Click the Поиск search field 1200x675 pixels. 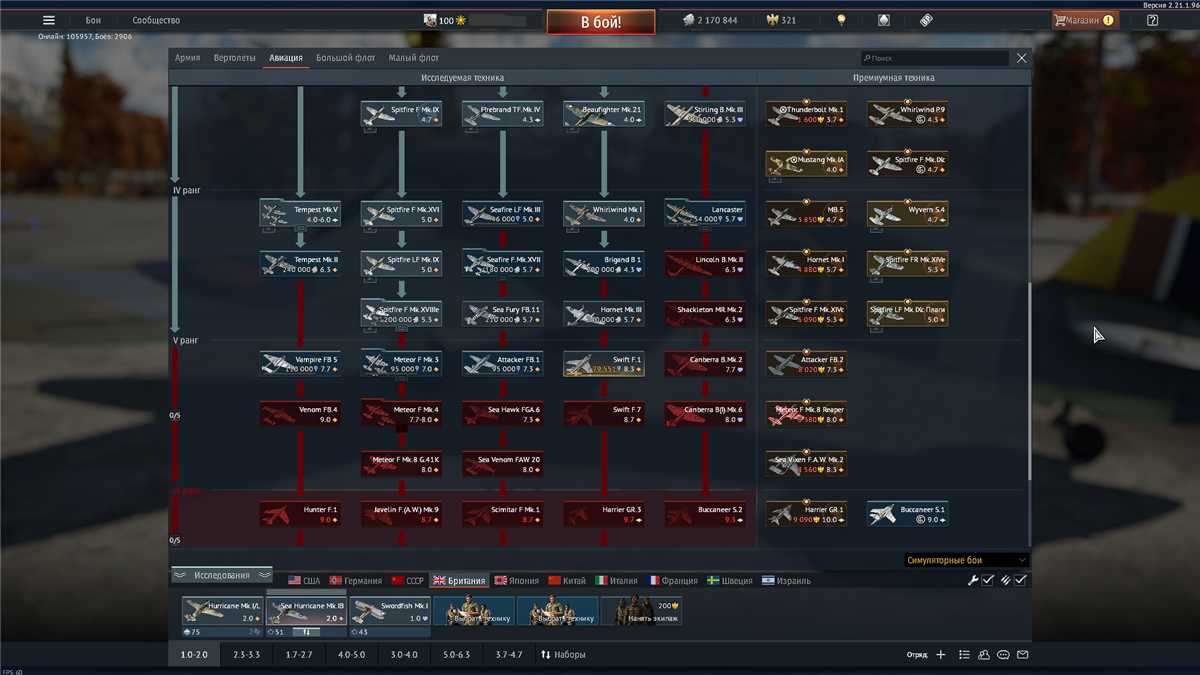(934, 59)
